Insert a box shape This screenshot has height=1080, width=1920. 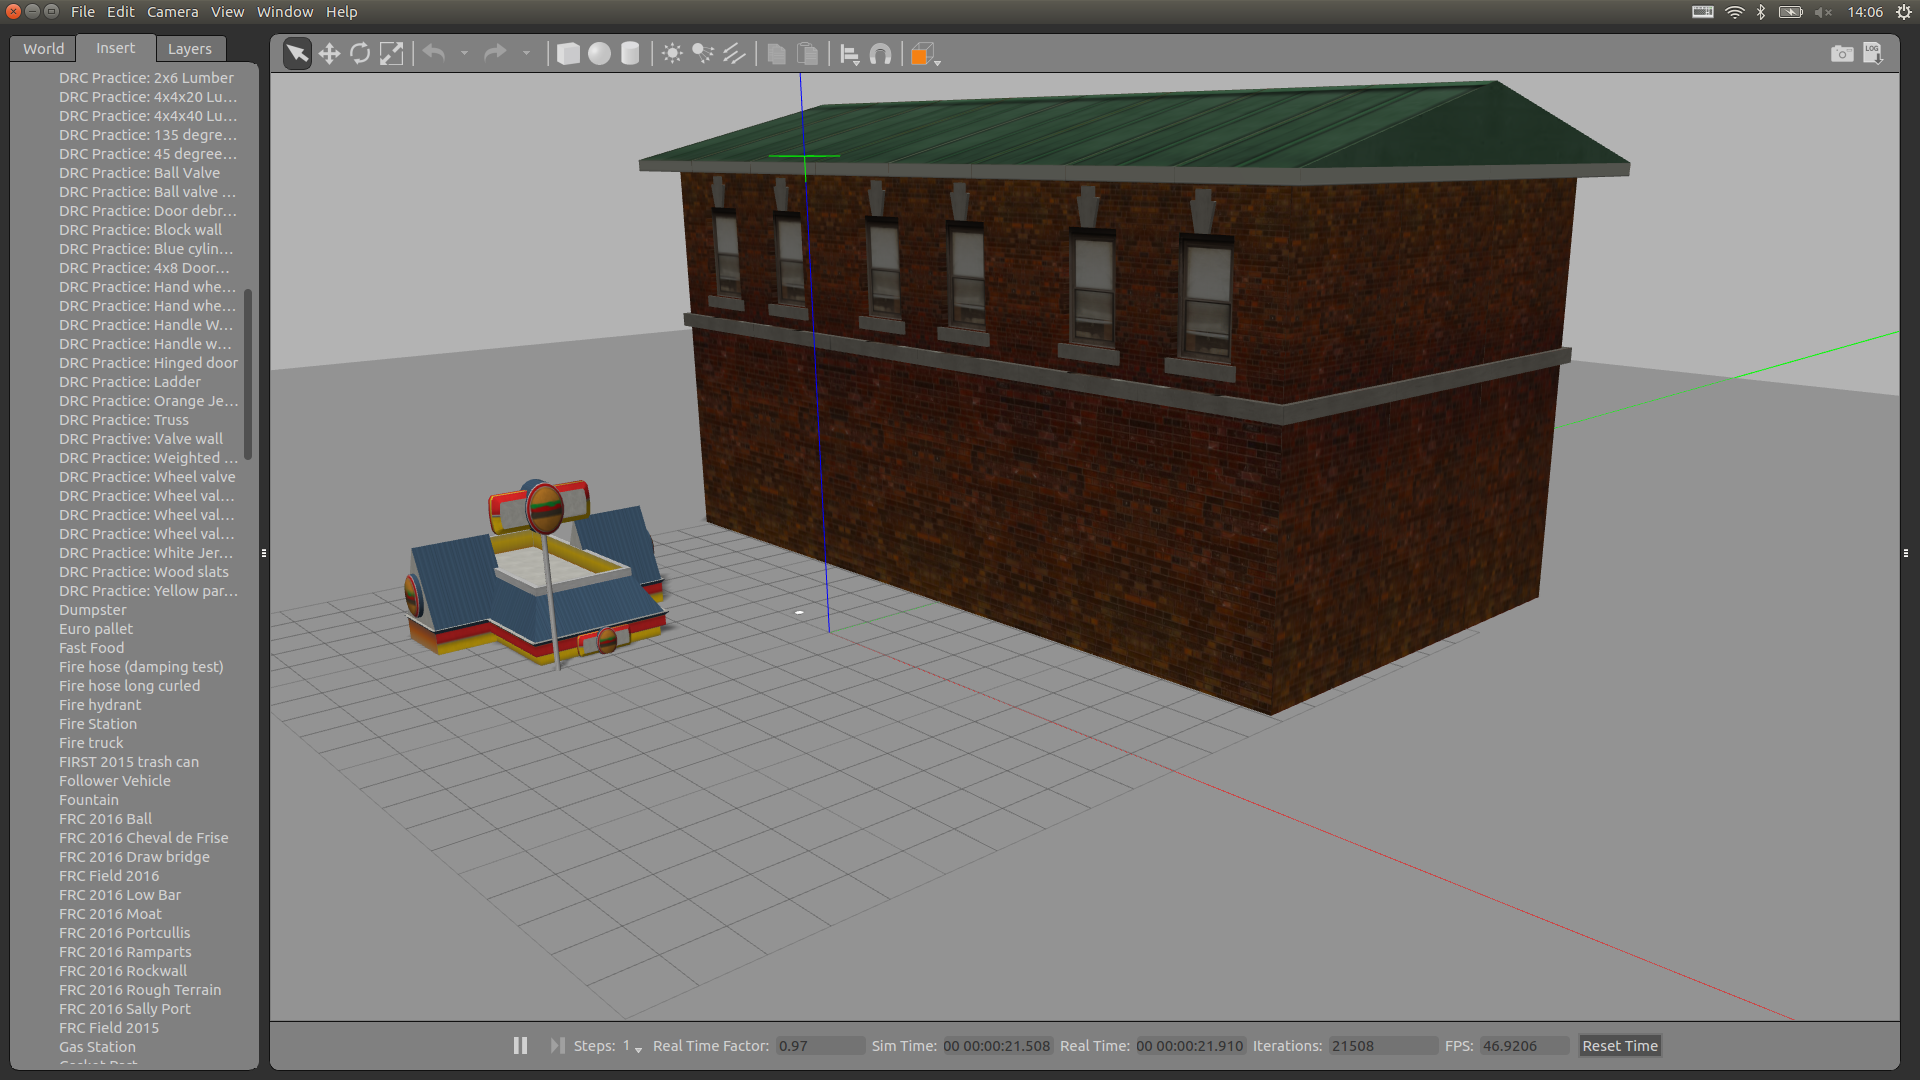[568, 54]
